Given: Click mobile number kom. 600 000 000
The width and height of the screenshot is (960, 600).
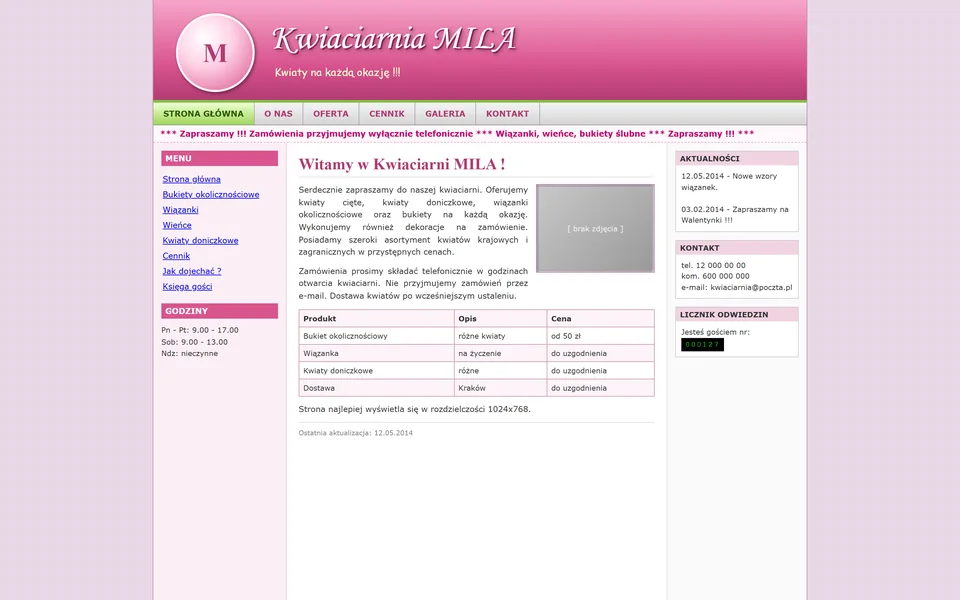Looking at the screenshot, I should [x=715, y=276].
